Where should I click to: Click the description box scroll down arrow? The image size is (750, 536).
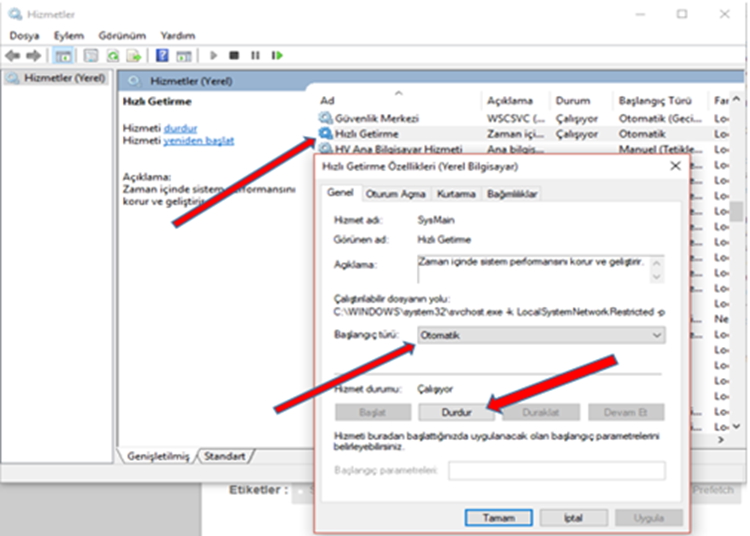click(657, 276)
